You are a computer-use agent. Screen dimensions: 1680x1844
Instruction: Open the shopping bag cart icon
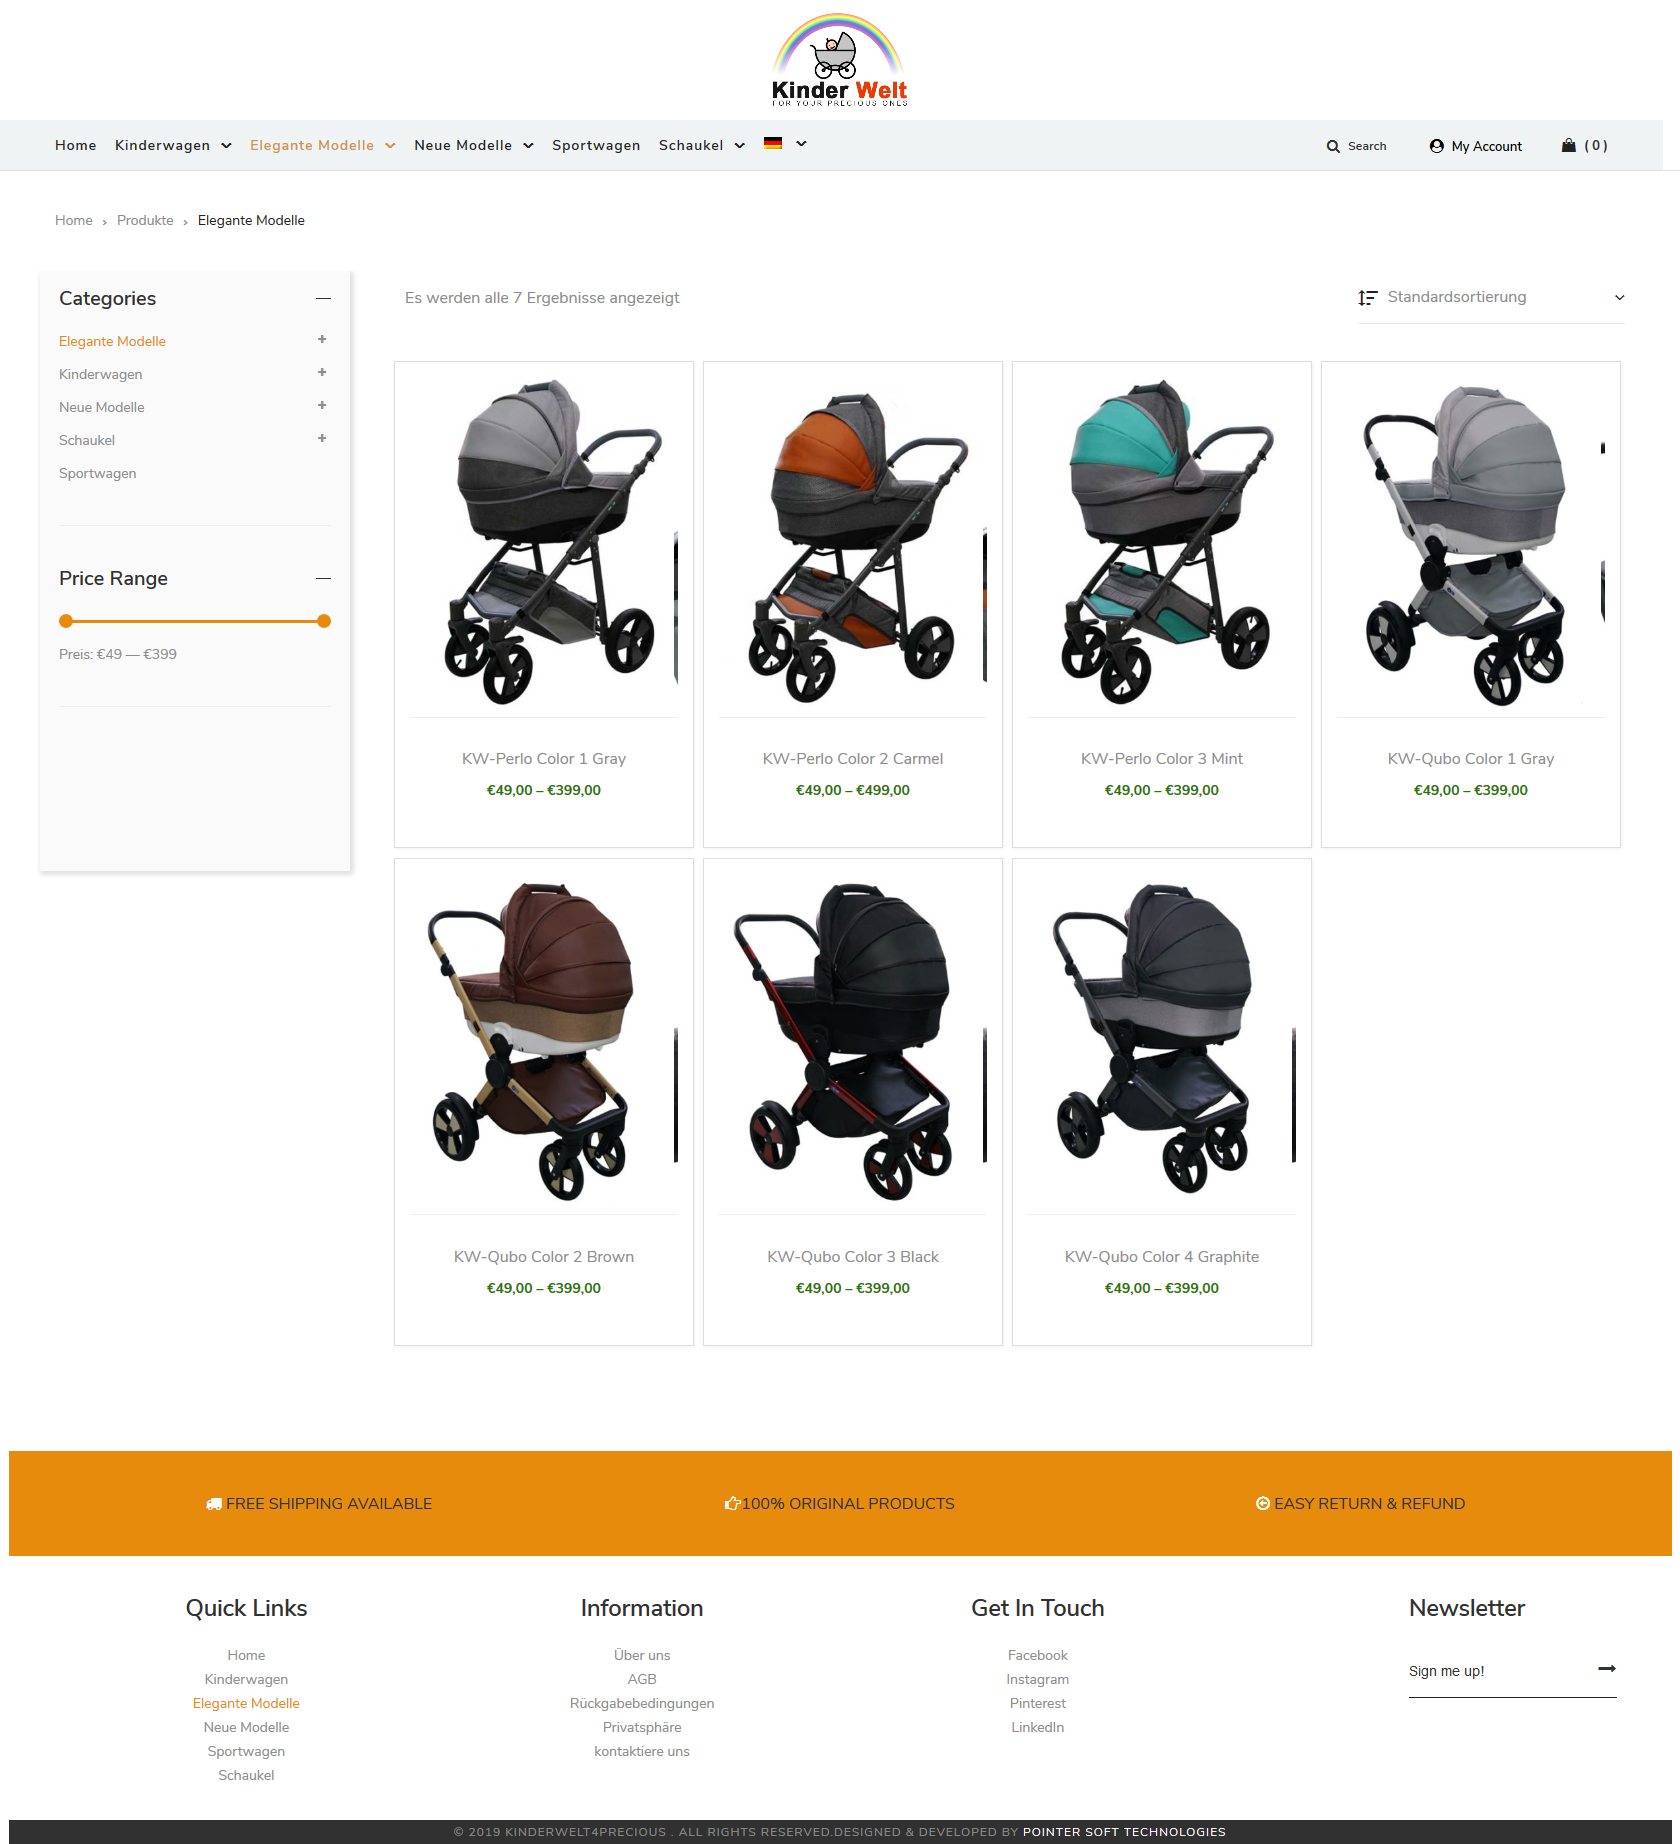point(1568,145)
